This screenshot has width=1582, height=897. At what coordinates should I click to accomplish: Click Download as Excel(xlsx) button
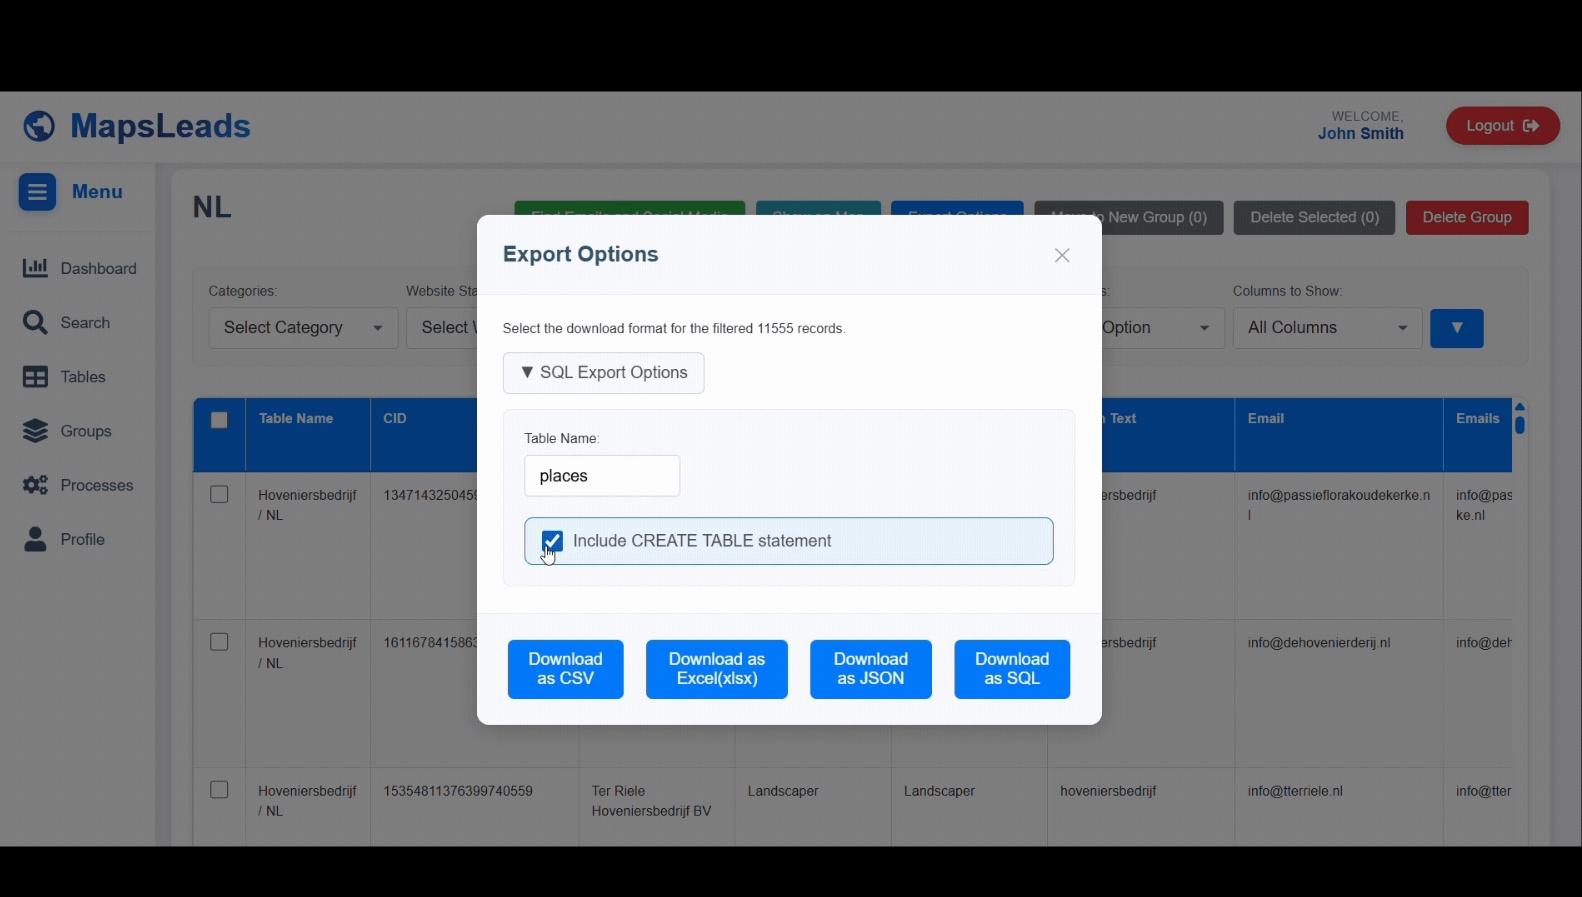click(x=716, y=669)
